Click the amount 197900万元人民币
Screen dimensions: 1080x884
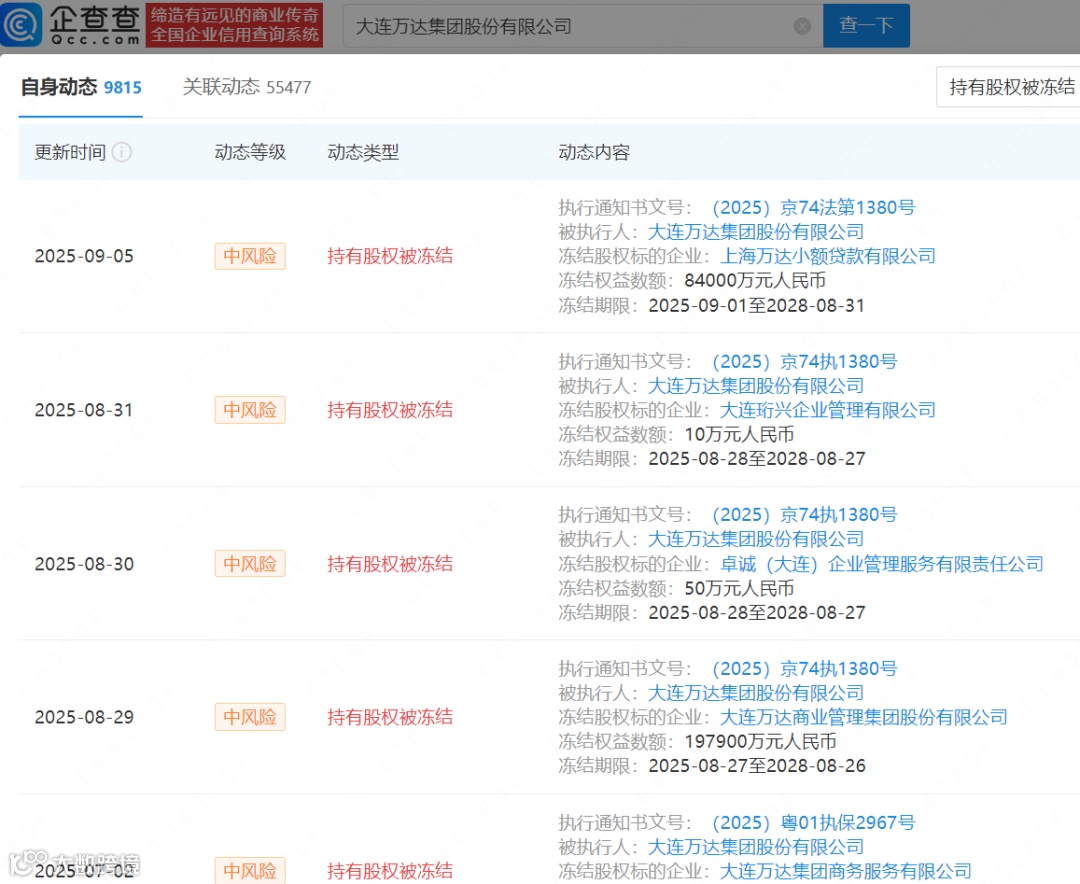point(760,741)
